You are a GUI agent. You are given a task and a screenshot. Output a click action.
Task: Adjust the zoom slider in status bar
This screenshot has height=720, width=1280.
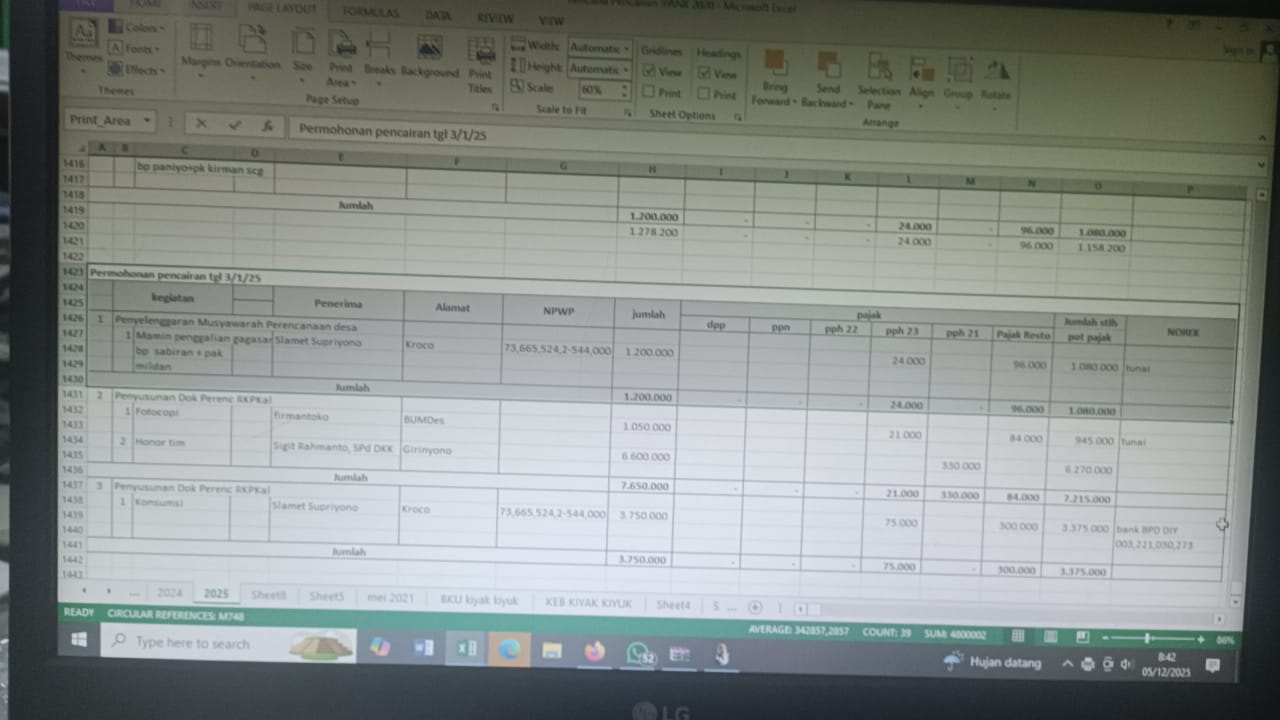(1146, 638)
